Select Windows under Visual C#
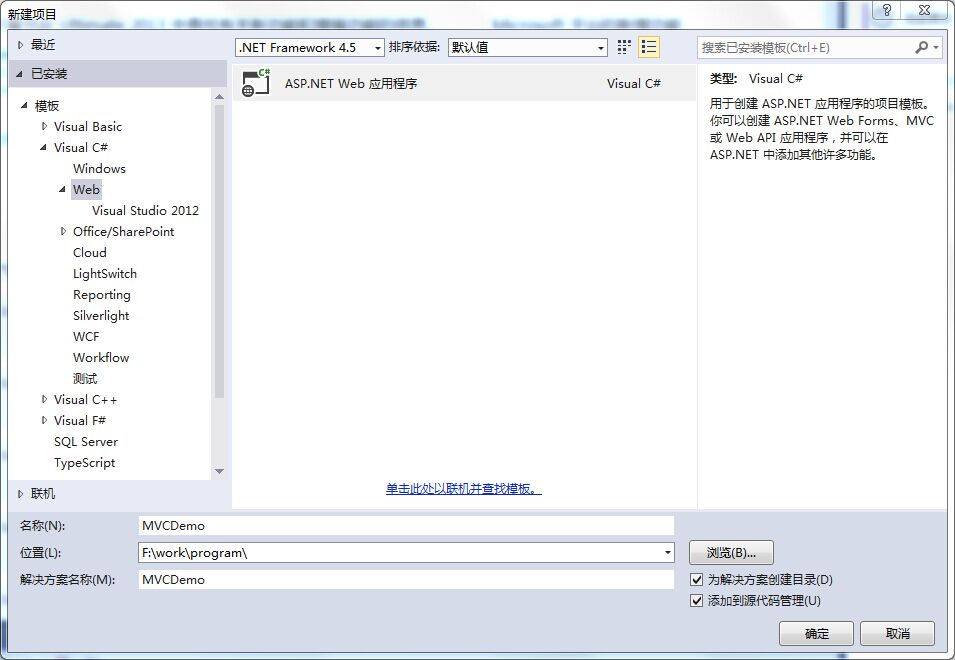Viewport: 955px width, 660px height. point(99,169)
